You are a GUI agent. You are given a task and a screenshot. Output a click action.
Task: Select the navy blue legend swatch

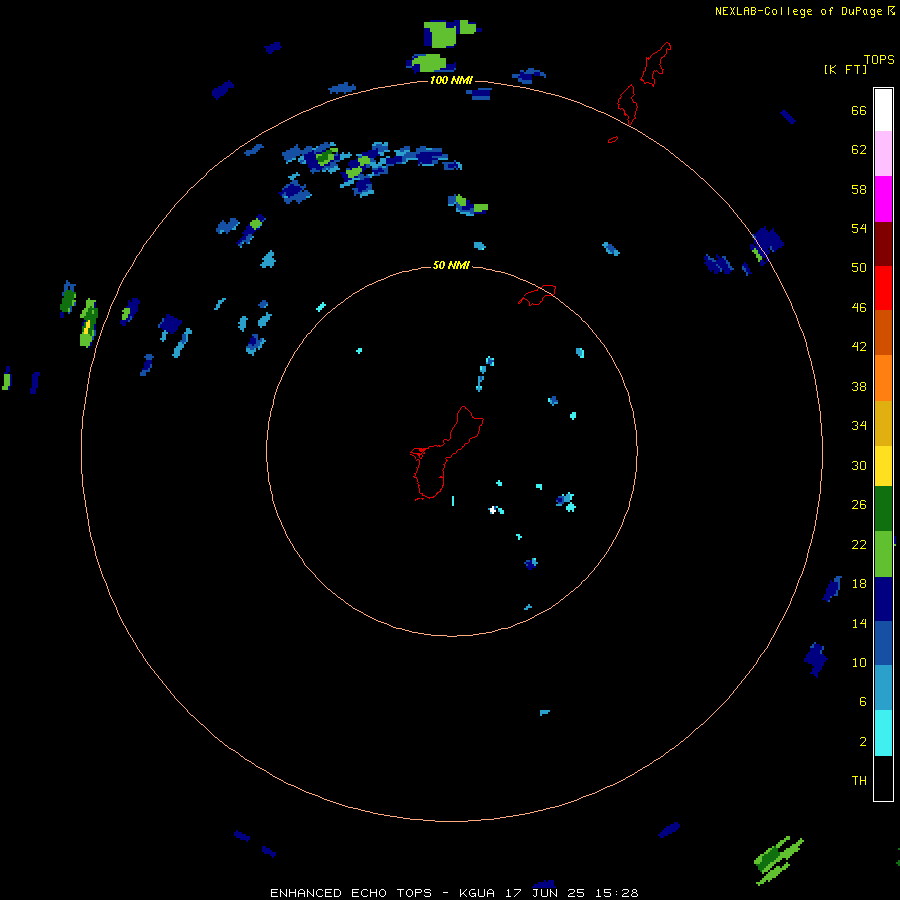[x=883, y=599]
